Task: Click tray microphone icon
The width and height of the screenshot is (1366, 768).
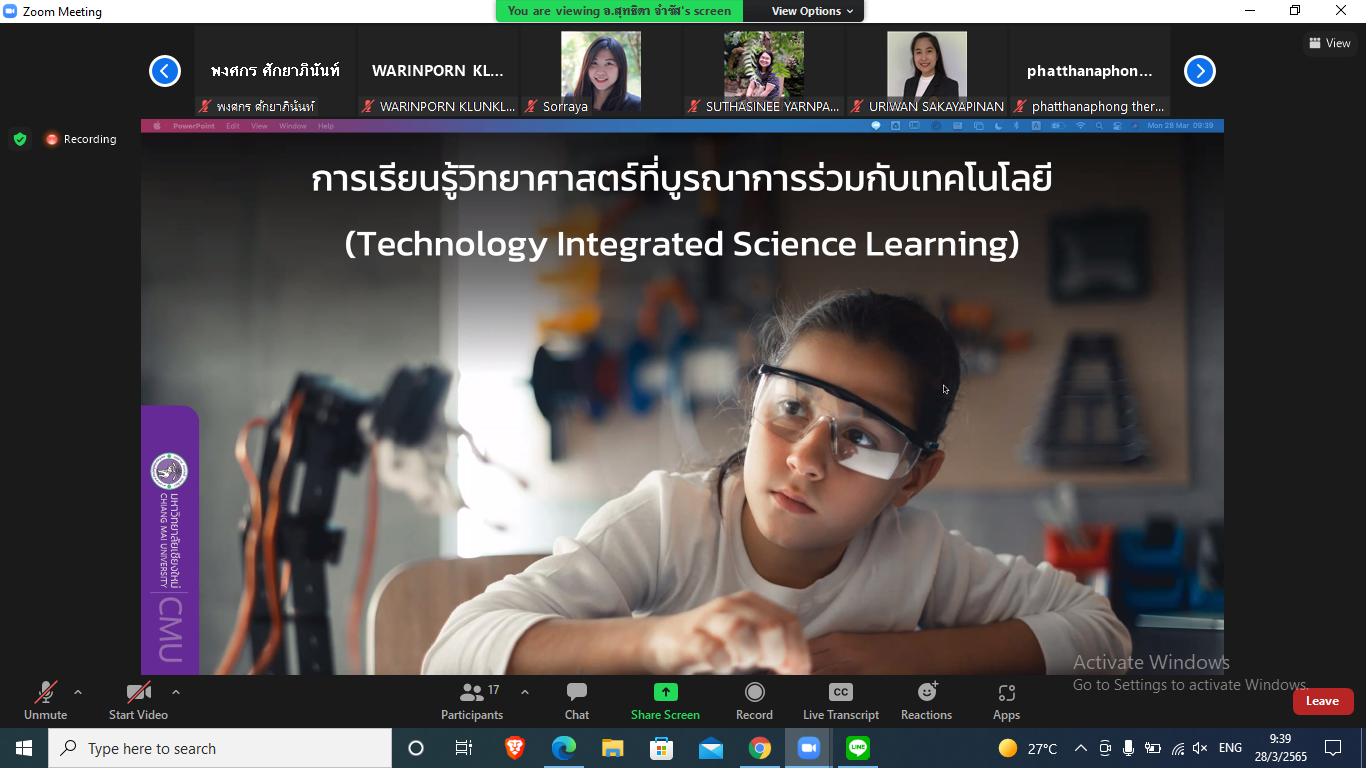Action: tap(1128, 748)
